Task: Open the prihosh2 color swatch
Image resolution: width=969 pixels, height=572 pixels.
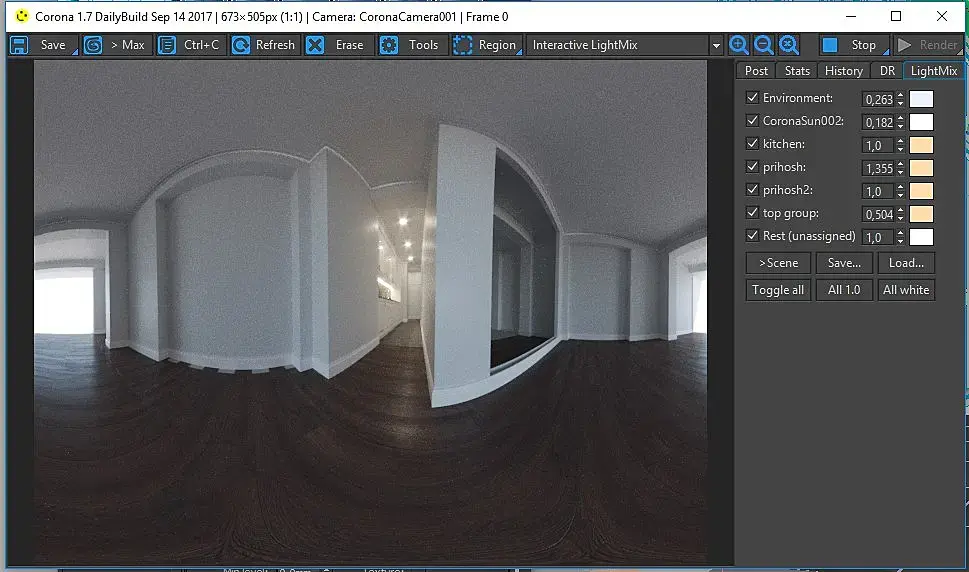Action: coord(921,191)
